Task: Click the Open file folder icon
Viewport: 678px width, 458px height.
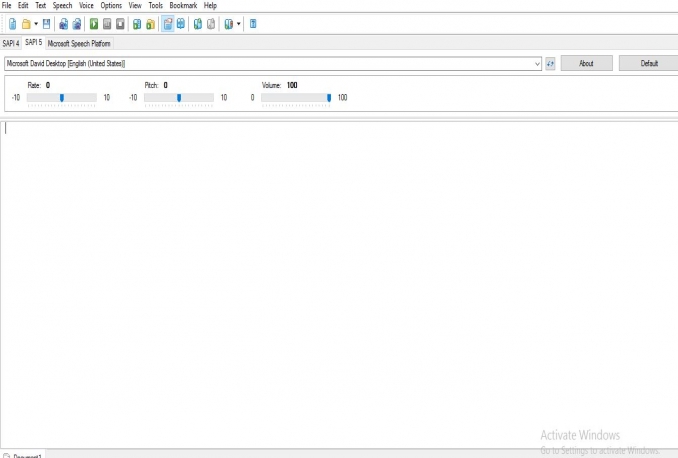Action: 26,24
